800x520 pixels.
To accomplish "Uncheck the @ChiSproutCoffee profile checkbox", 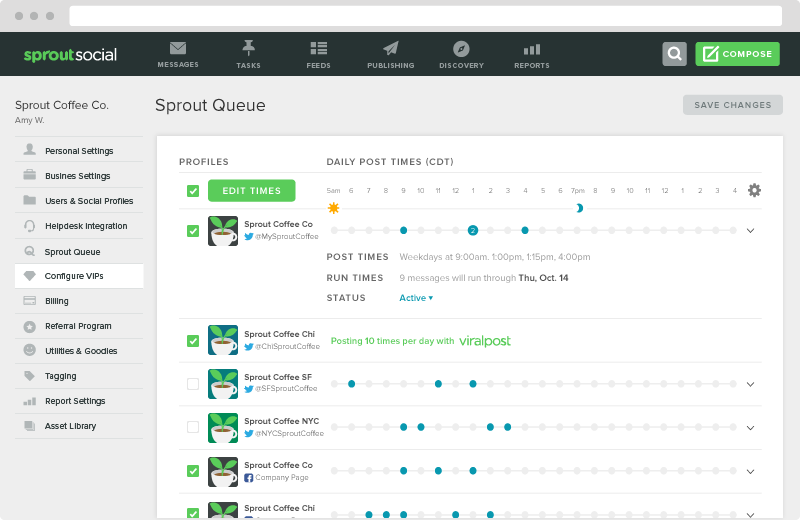I will [x=193, y=340].
